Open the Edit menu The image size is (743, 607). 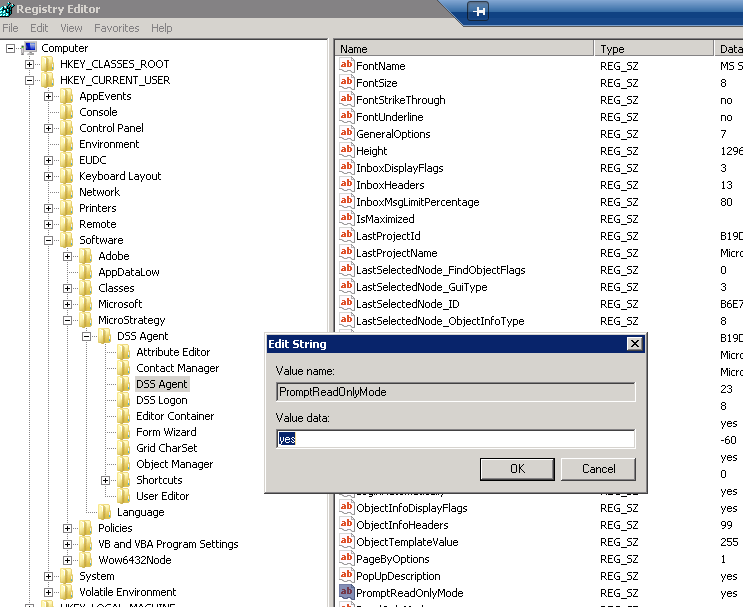[39, 28]
